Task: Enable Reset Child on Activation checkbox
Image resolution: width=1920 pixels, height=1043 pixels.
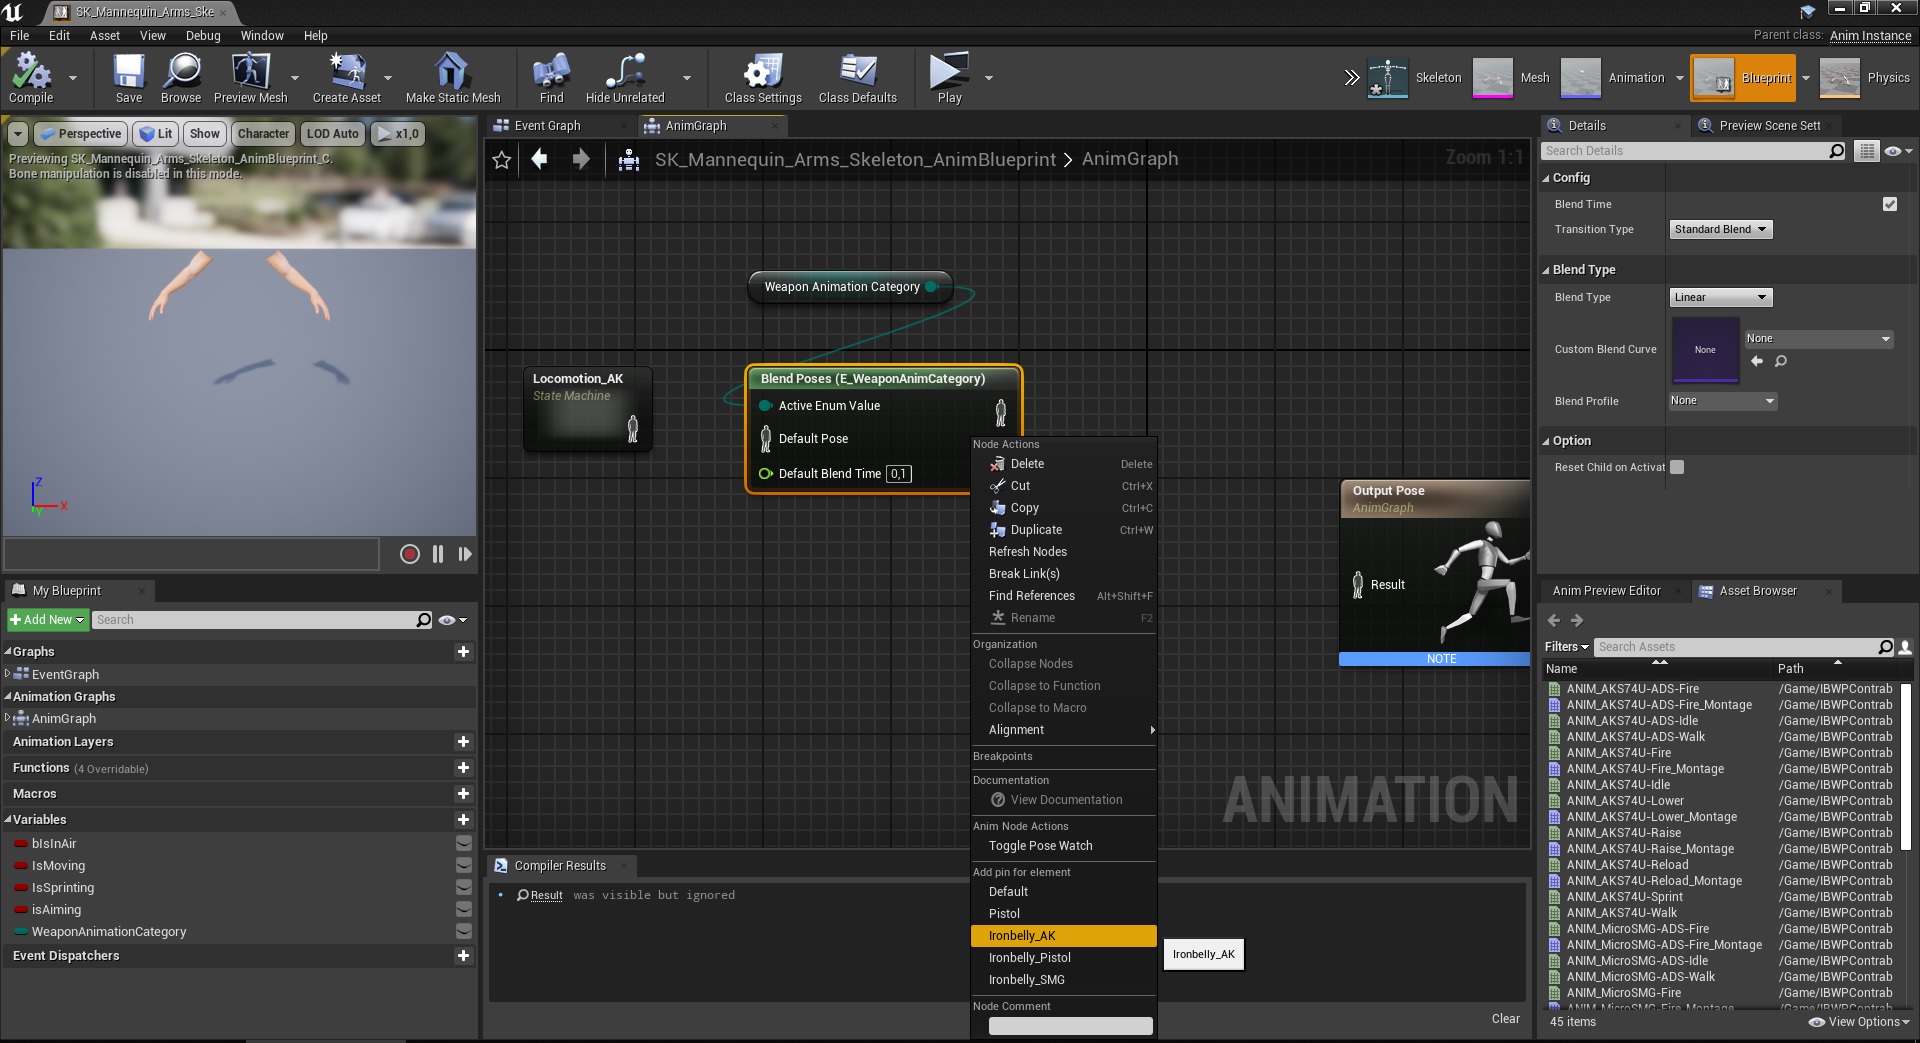Action: pos(1677,467)
